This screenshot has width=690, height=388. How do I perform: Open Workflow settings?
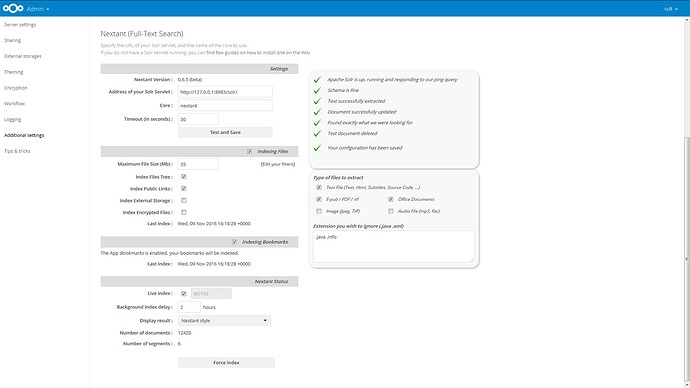pyautogui.click(x=15, y=104)
